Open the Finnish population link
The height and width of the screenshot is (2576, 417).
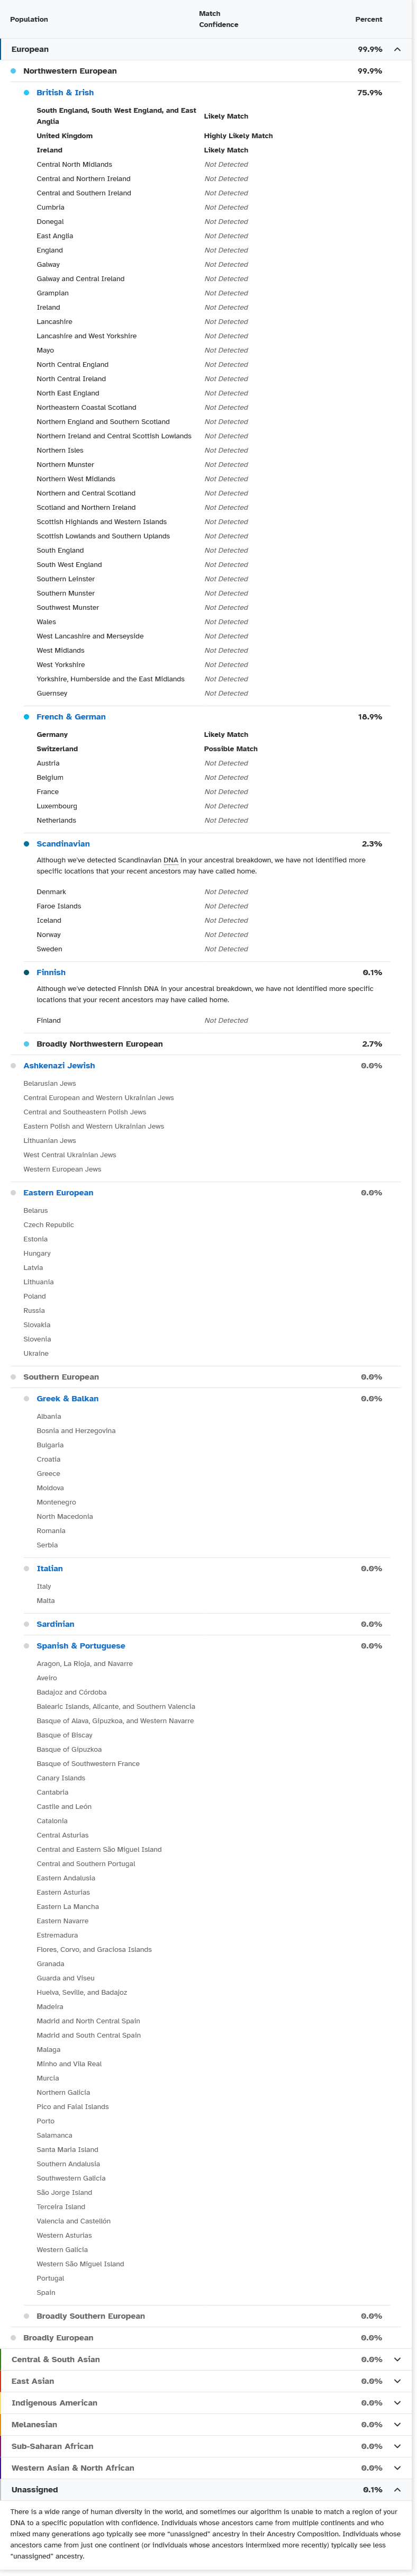click(51, 972)
